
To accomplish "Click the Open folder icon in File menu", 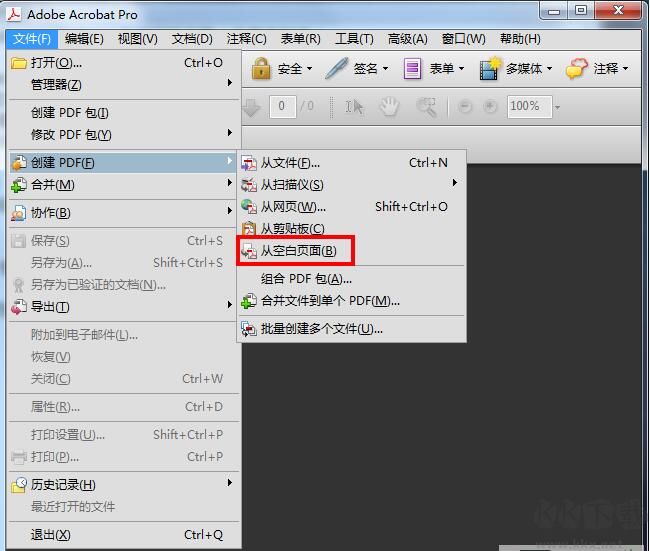I will pyautogui.click(x=19, y=63).
